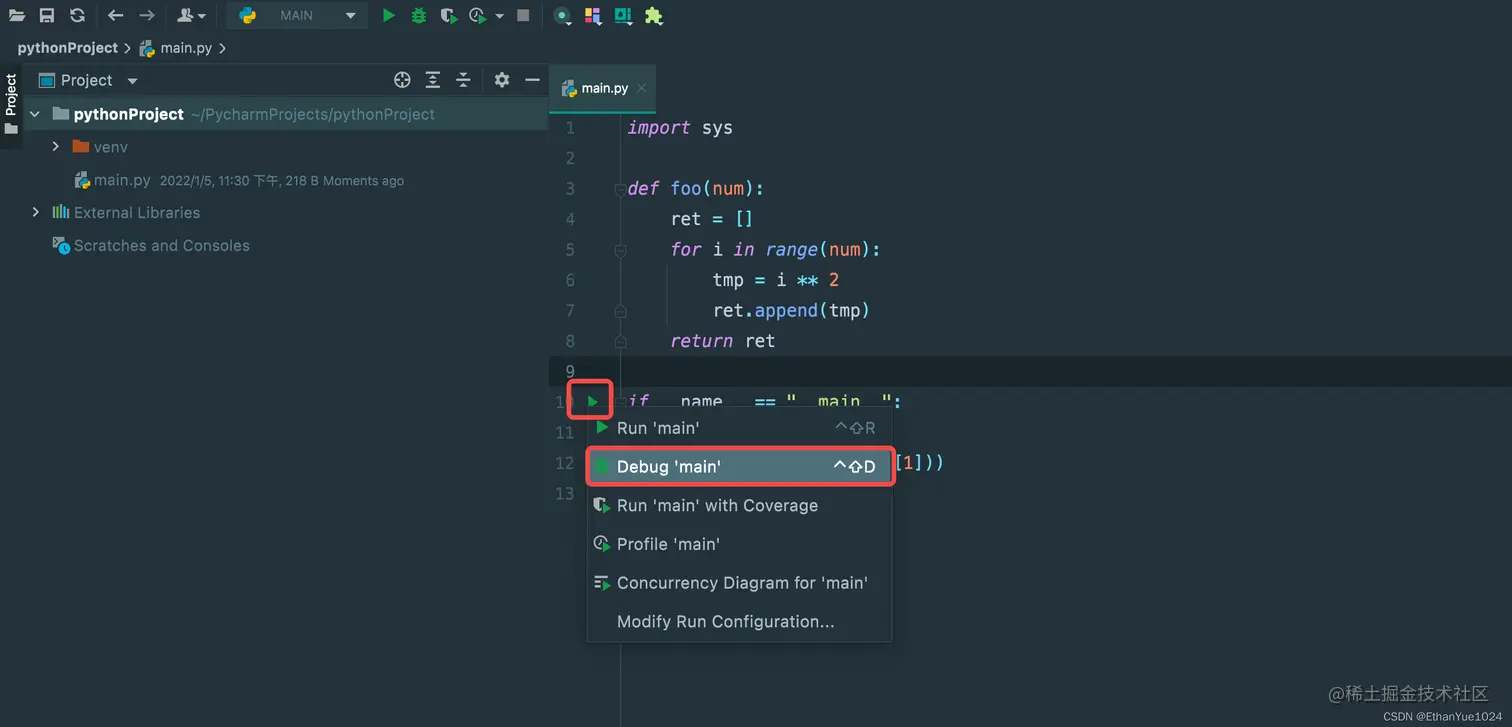This screenshot has height=727, width=1512.
Task: Click the Reload from disk sync icon
Action: tap(77, 16)
